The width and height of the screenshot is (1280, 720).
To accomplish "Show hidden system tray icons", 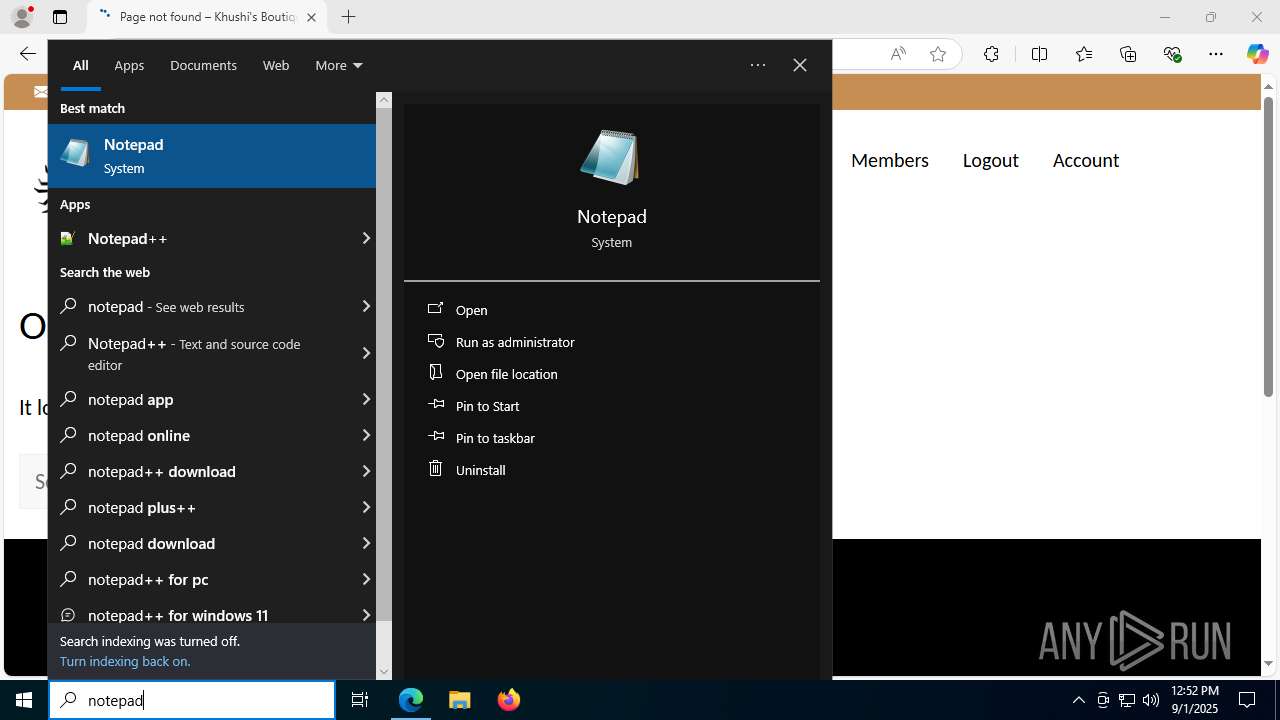I will [x=1078, y=700].
